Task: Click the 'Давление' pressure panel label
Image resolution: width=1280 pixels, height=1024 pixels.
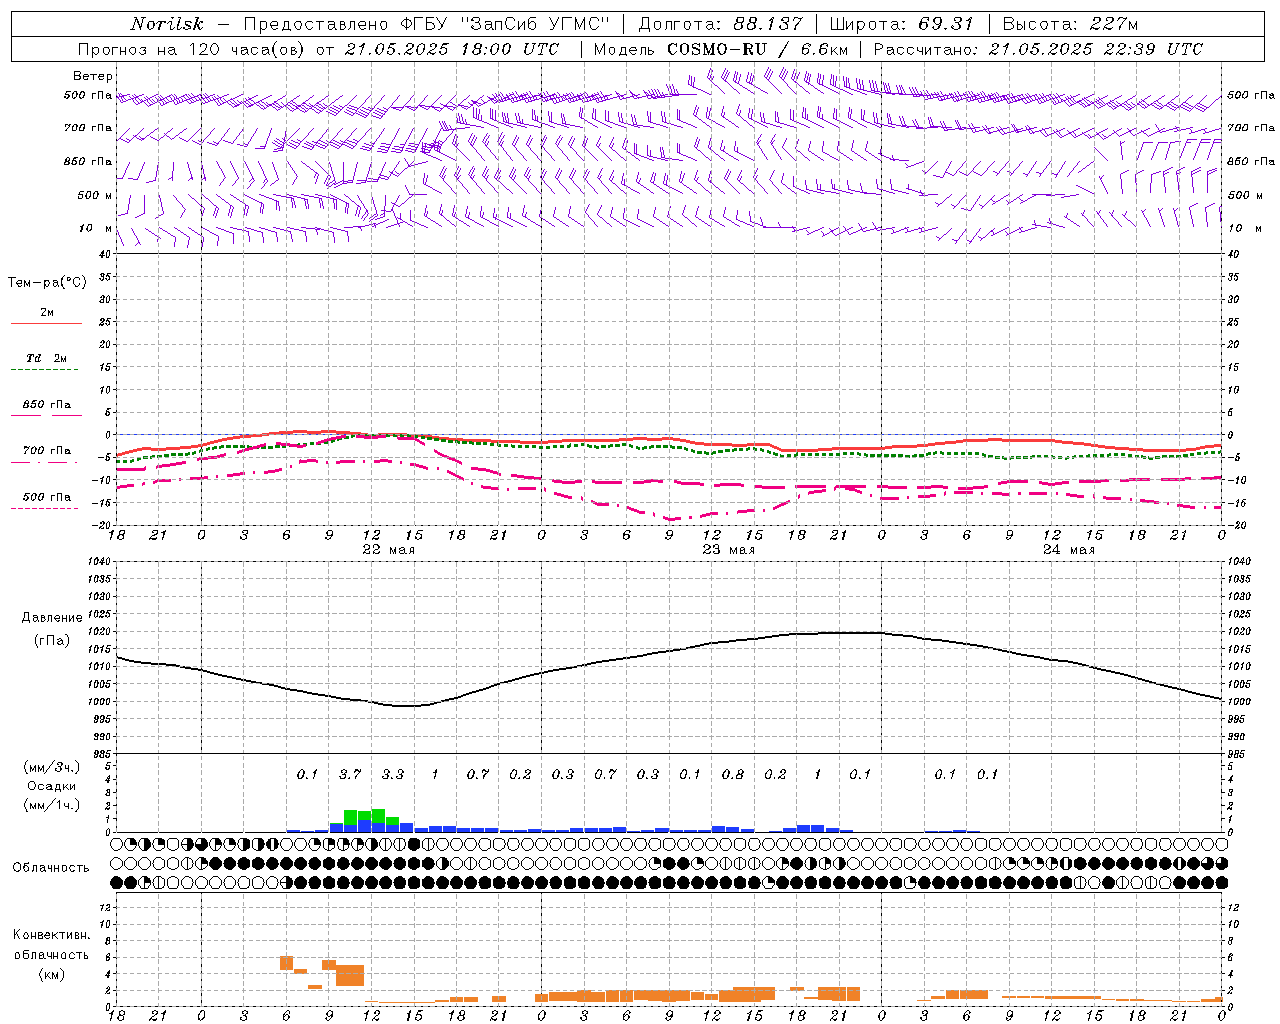Action: (52, 618)
